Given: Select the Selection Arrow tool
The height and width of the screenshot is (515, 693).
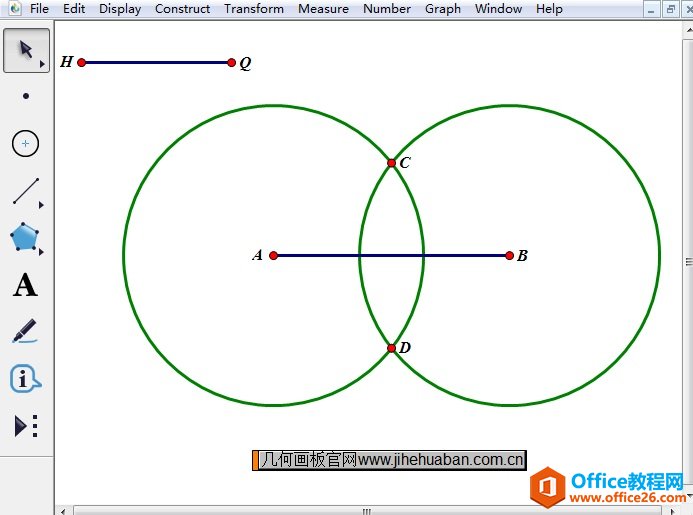Looking at the screenshot, I should [x=25, y=50].
